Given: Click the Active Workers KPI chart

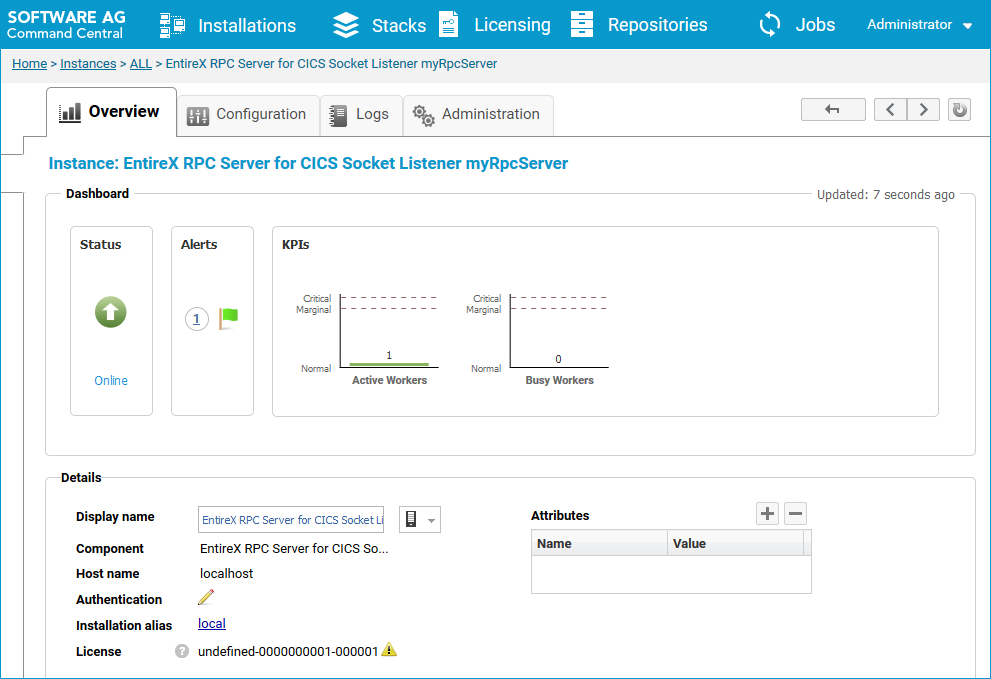Looking at the screenshot, I should (389, 338).
